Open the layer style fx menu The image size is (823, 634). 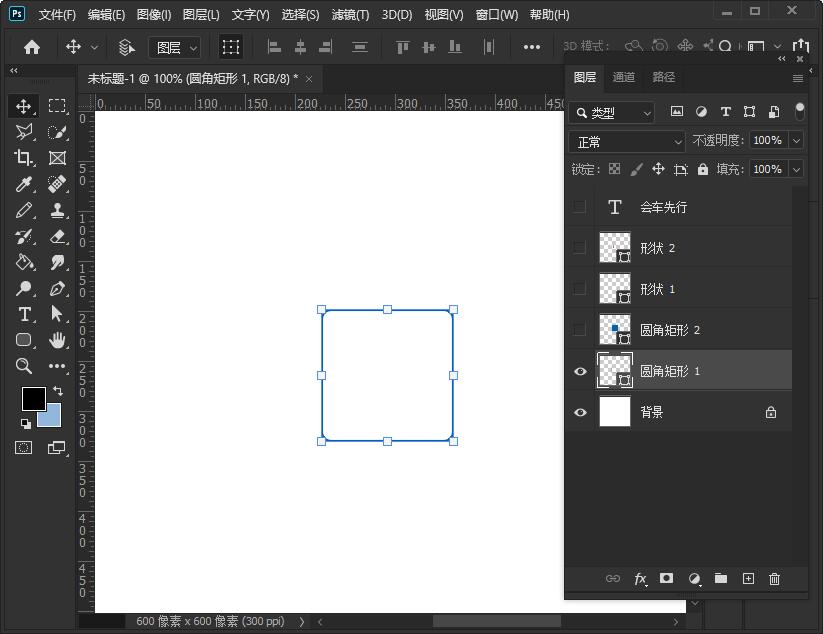pos(640,579)
